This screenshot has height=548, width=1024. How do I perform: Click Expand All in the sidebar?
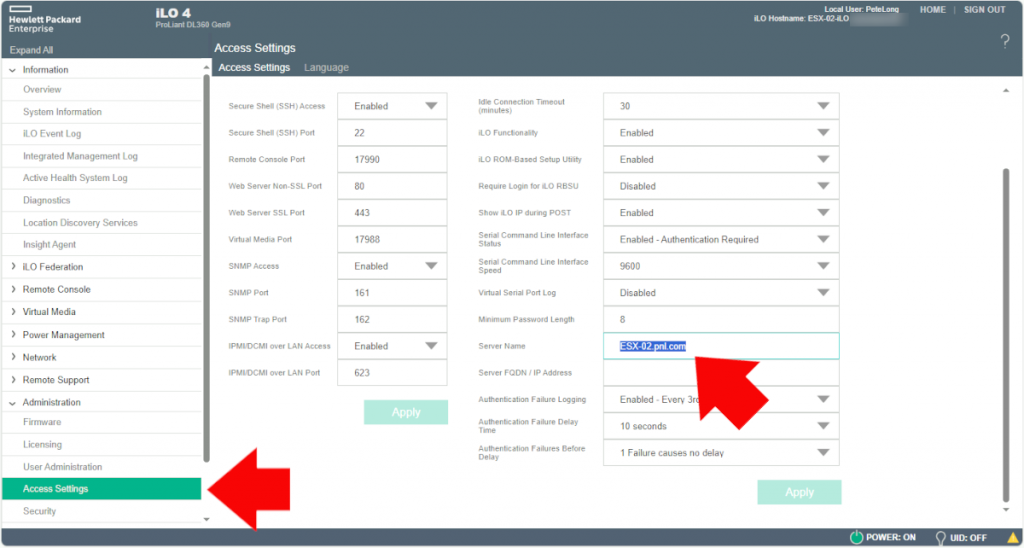click(31, 50)
